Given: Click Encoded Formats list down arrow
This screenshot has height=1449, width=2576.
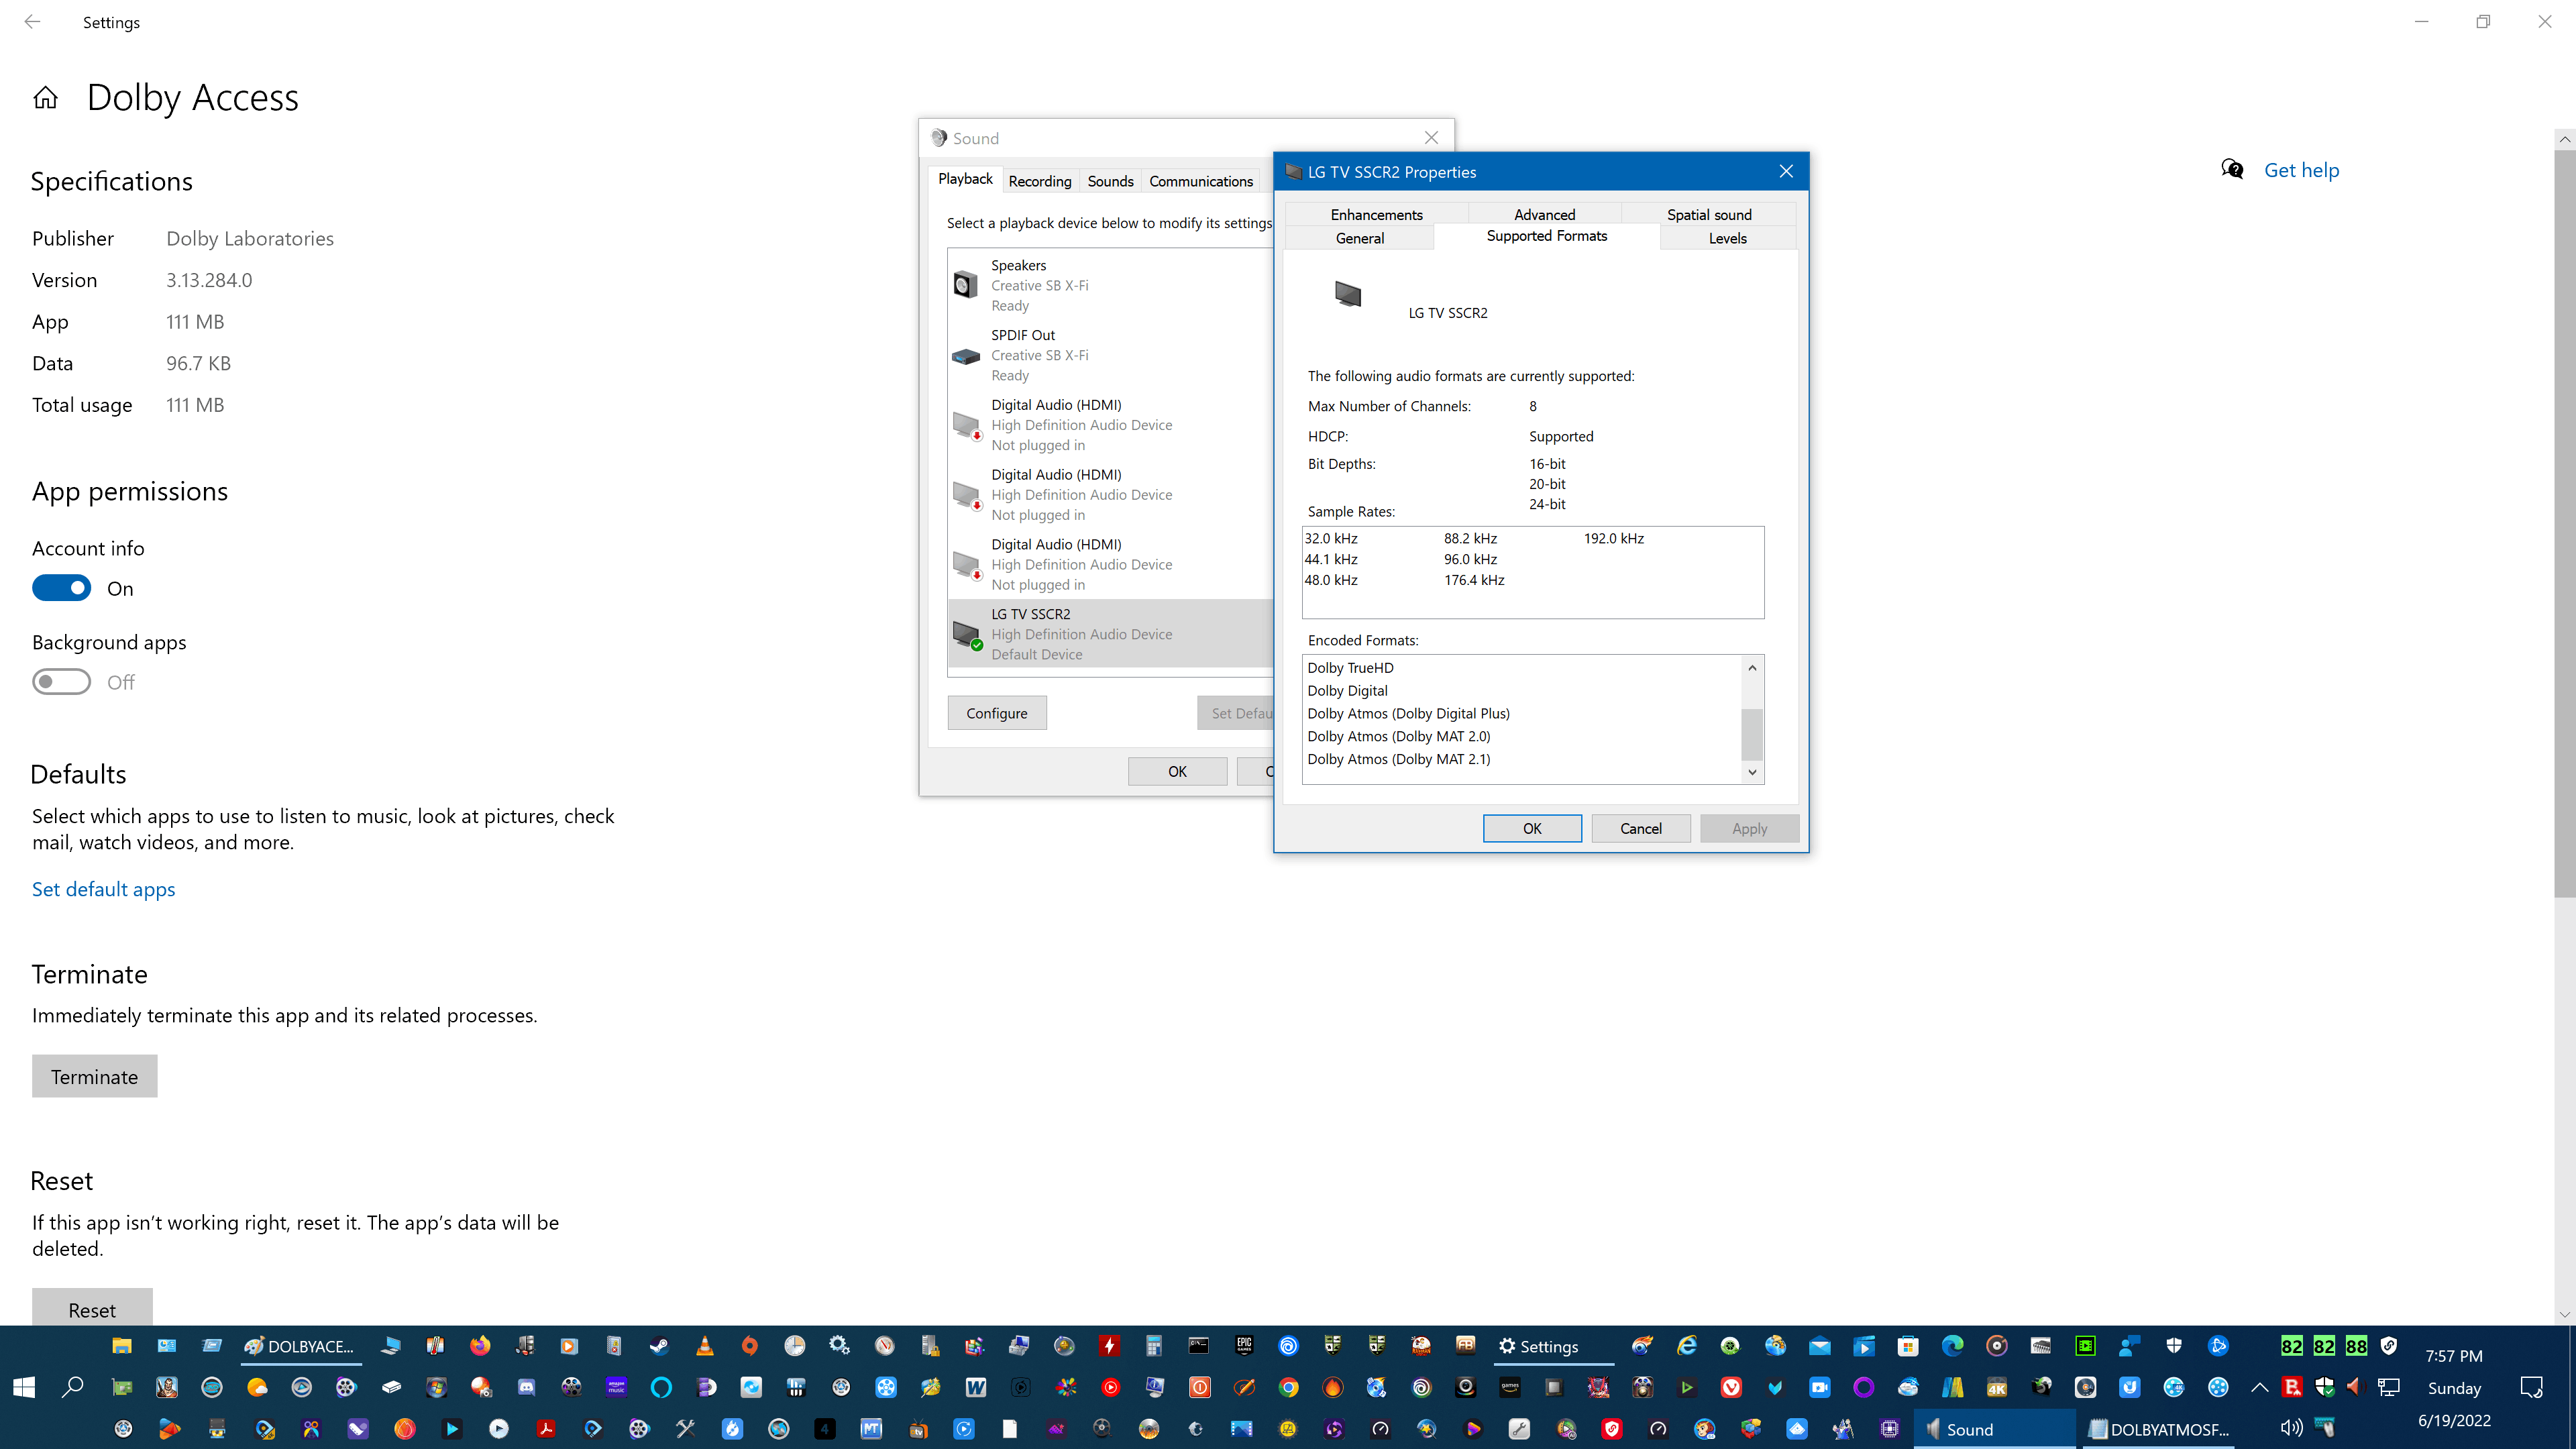Looking at the screenshot, I should pyautogui.click(x=1752, y=772).
